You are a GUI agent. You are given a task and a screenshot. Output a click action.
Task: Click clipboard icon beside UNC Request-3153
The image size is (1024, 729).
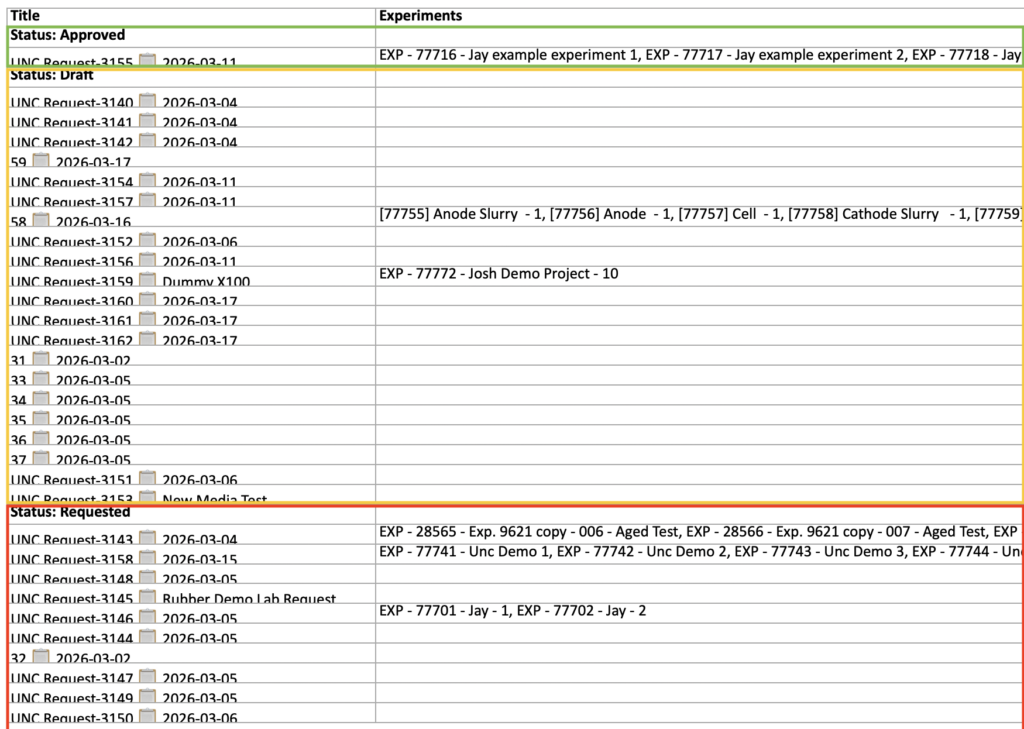tap(147, 498)
